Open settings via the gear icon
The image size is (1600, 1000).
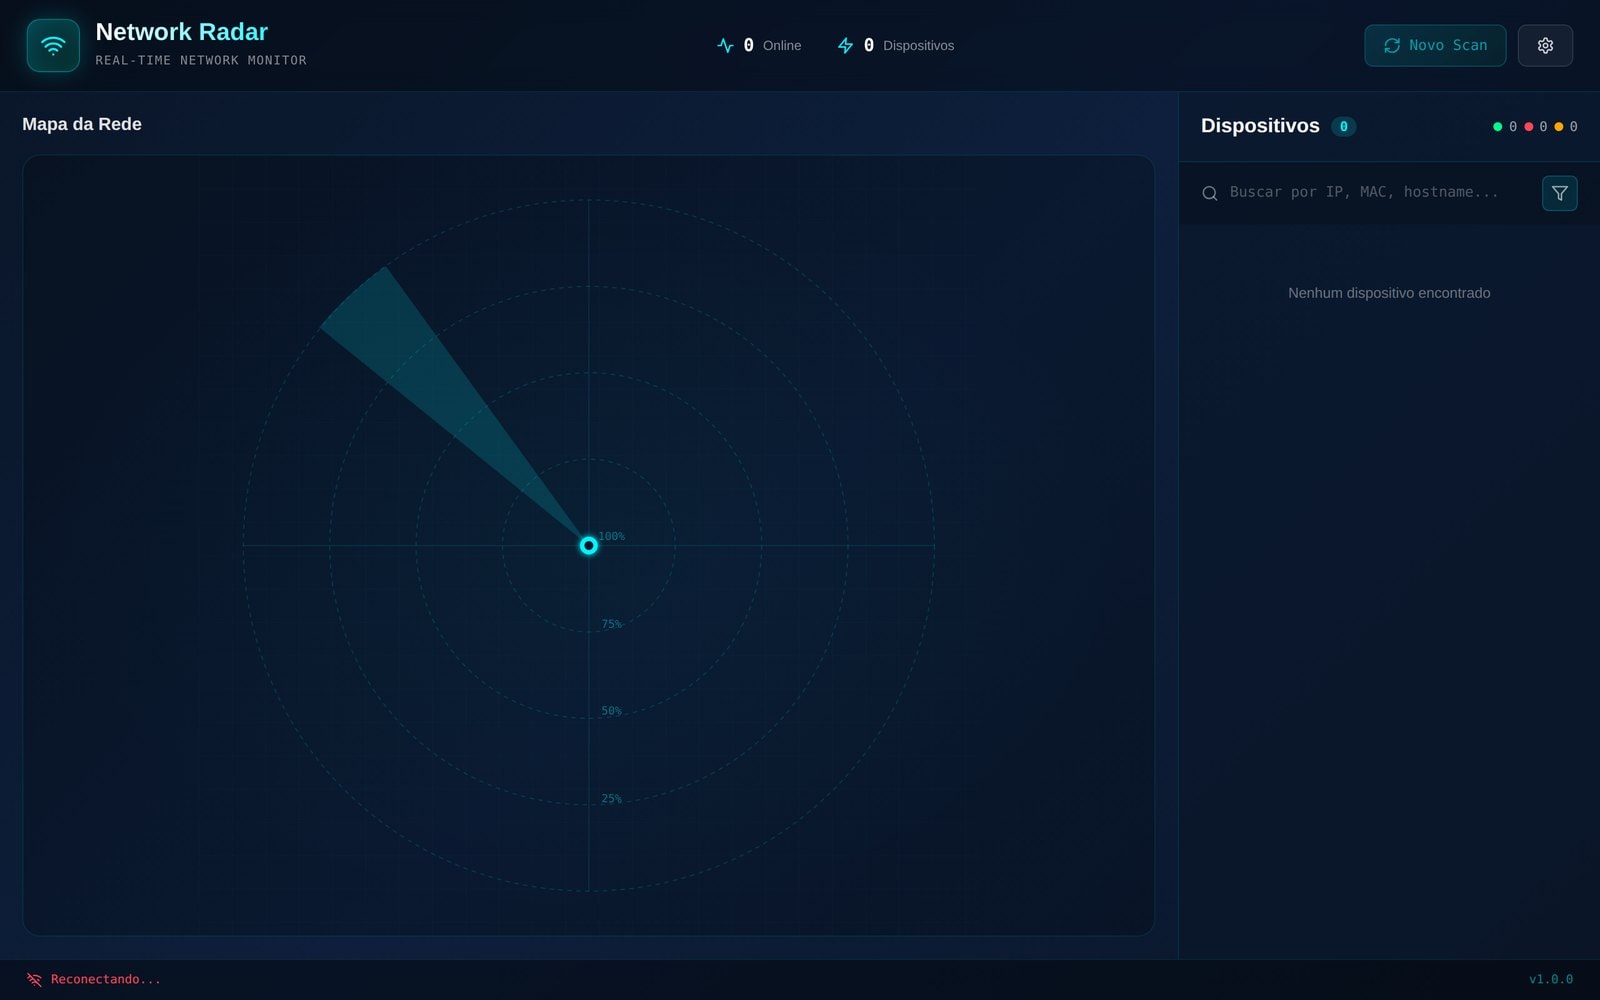tap(1545, 46)
